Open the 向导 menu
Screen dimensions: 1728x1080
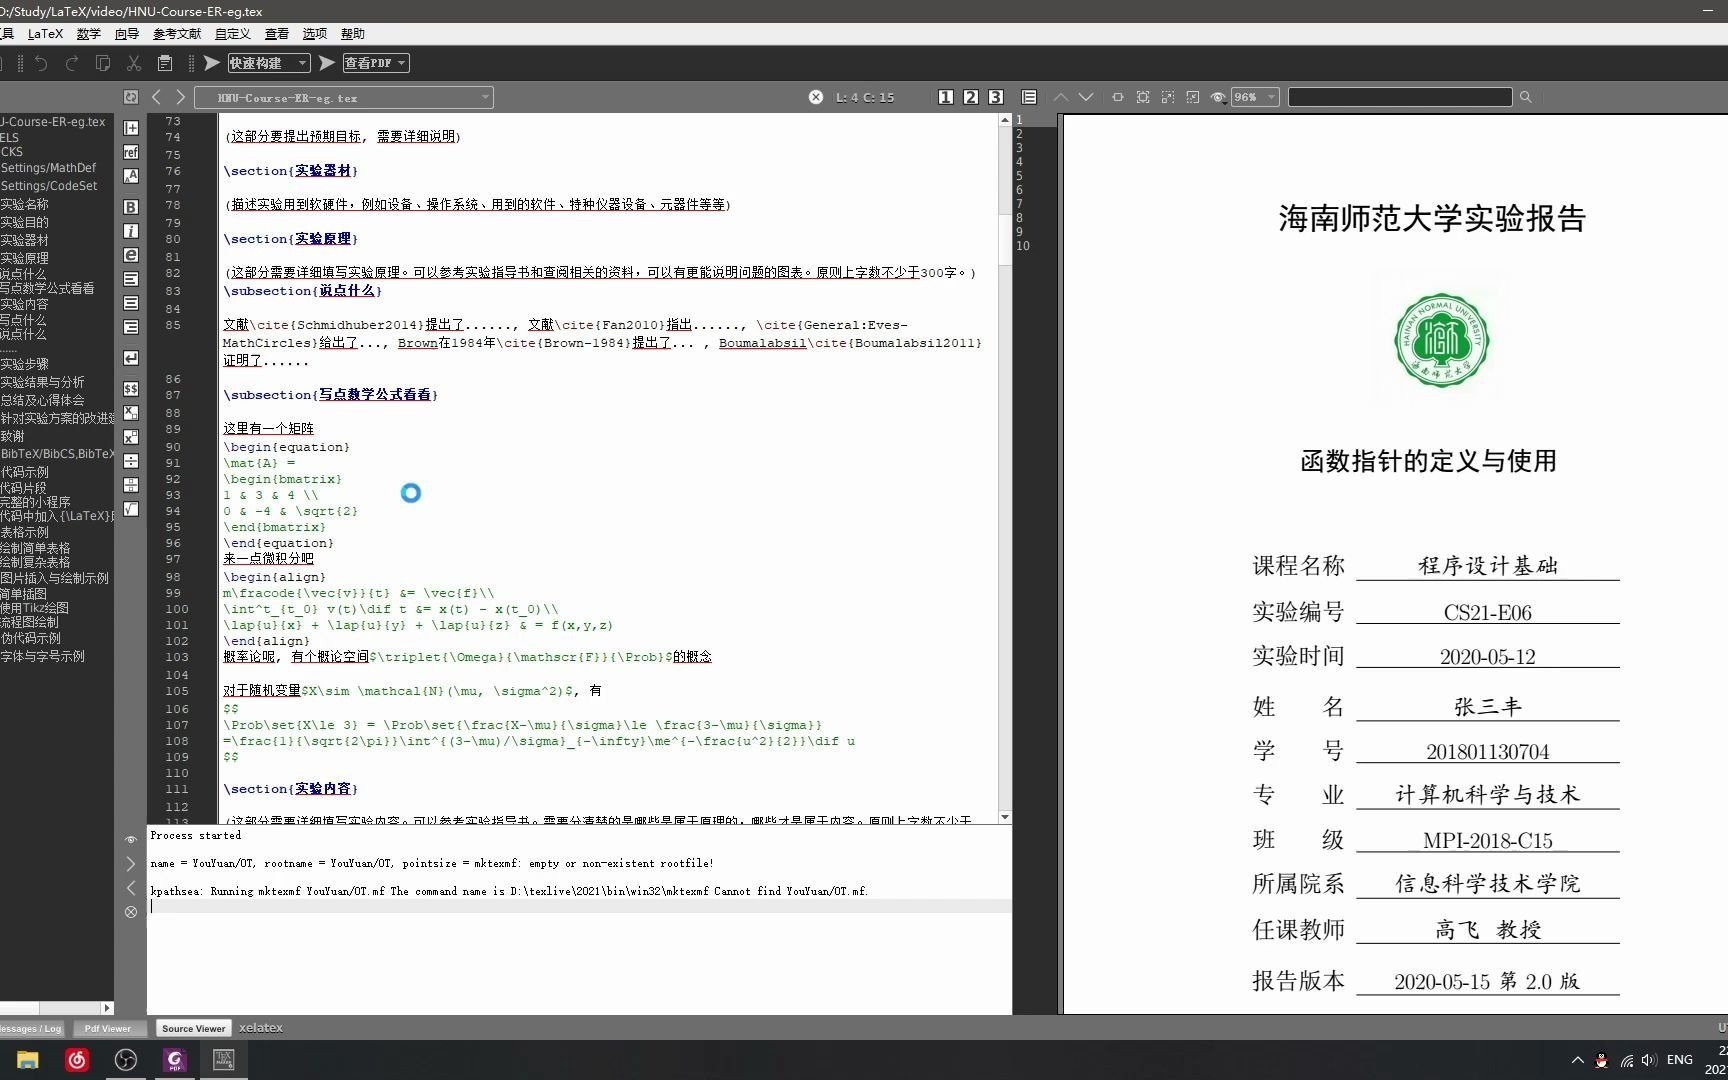click(x=127, y=33)
